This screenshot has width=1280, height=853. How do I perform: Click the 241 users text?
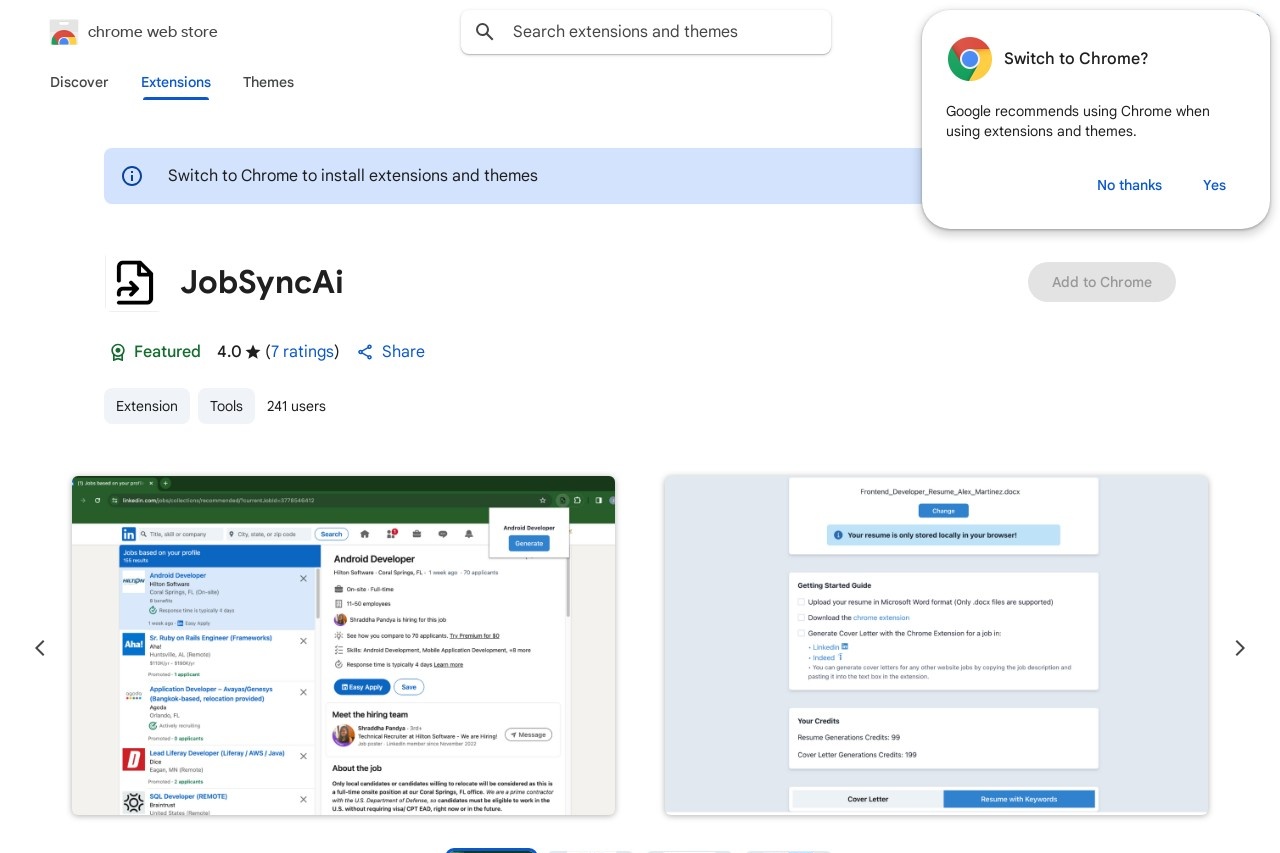click(x=296, y=406)
